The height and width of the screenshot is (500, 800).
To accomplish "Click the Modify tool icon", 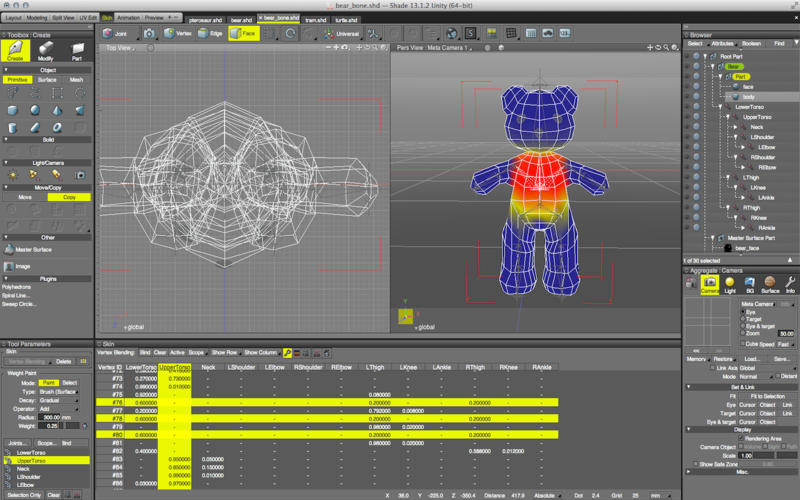I will [45, 50].
